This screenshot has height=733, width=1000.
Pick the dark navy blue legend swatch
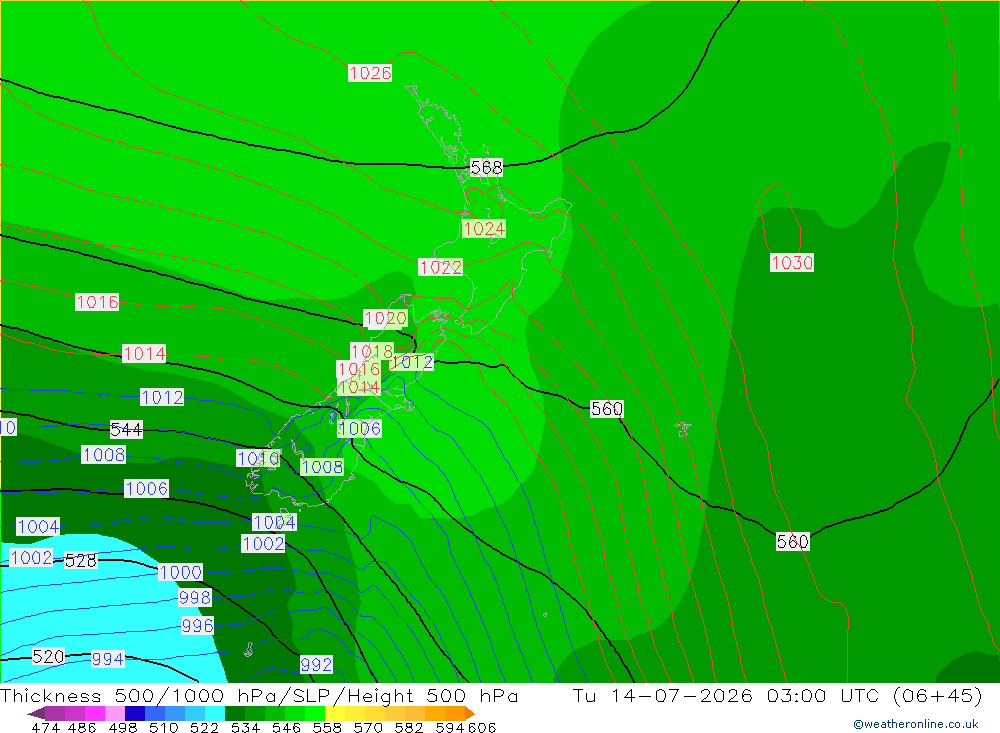(x=135, y=713)
